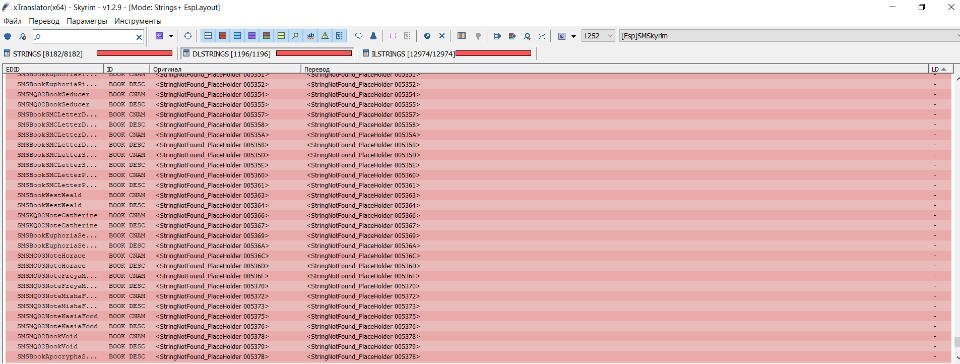The image size is (960, 364).
Task: Select SMSMQ02NoteCatherine BOOK CNAM row
Action: (x=478, y=215)
